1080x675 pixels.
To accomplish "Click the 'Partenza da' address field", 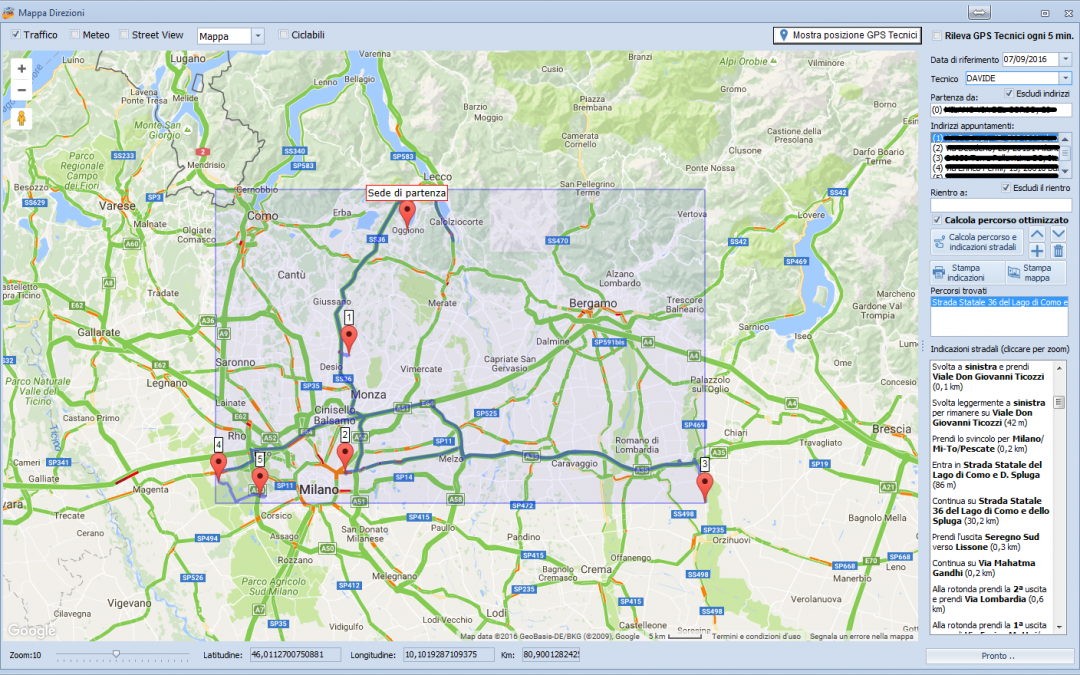I will [x=1001, y=110].
